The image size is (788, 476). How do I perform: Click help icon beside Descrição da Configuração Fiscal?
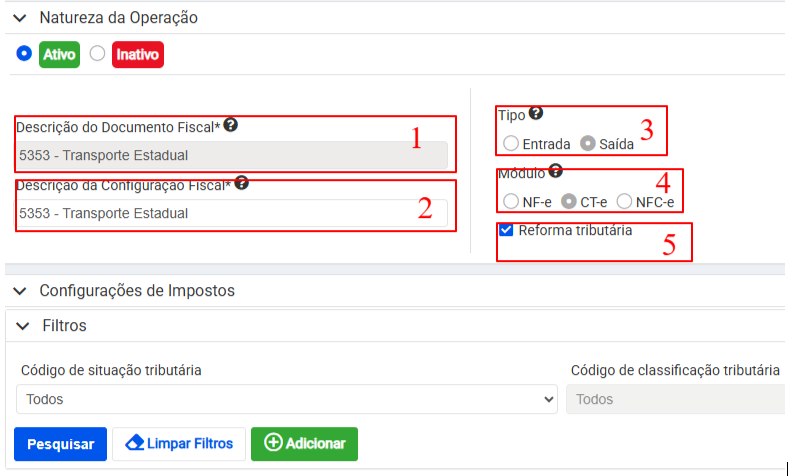241,183
